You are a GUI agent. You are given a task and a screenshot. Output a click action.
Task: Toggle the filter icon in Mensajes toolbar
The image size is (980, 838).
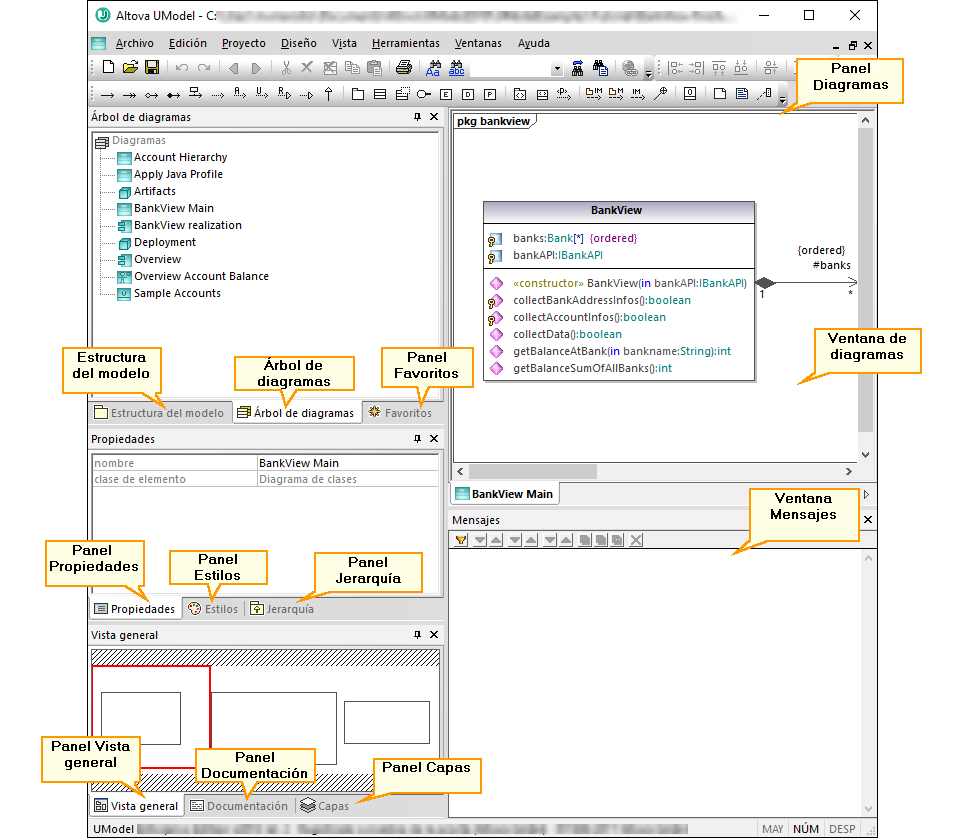point(461,540)
